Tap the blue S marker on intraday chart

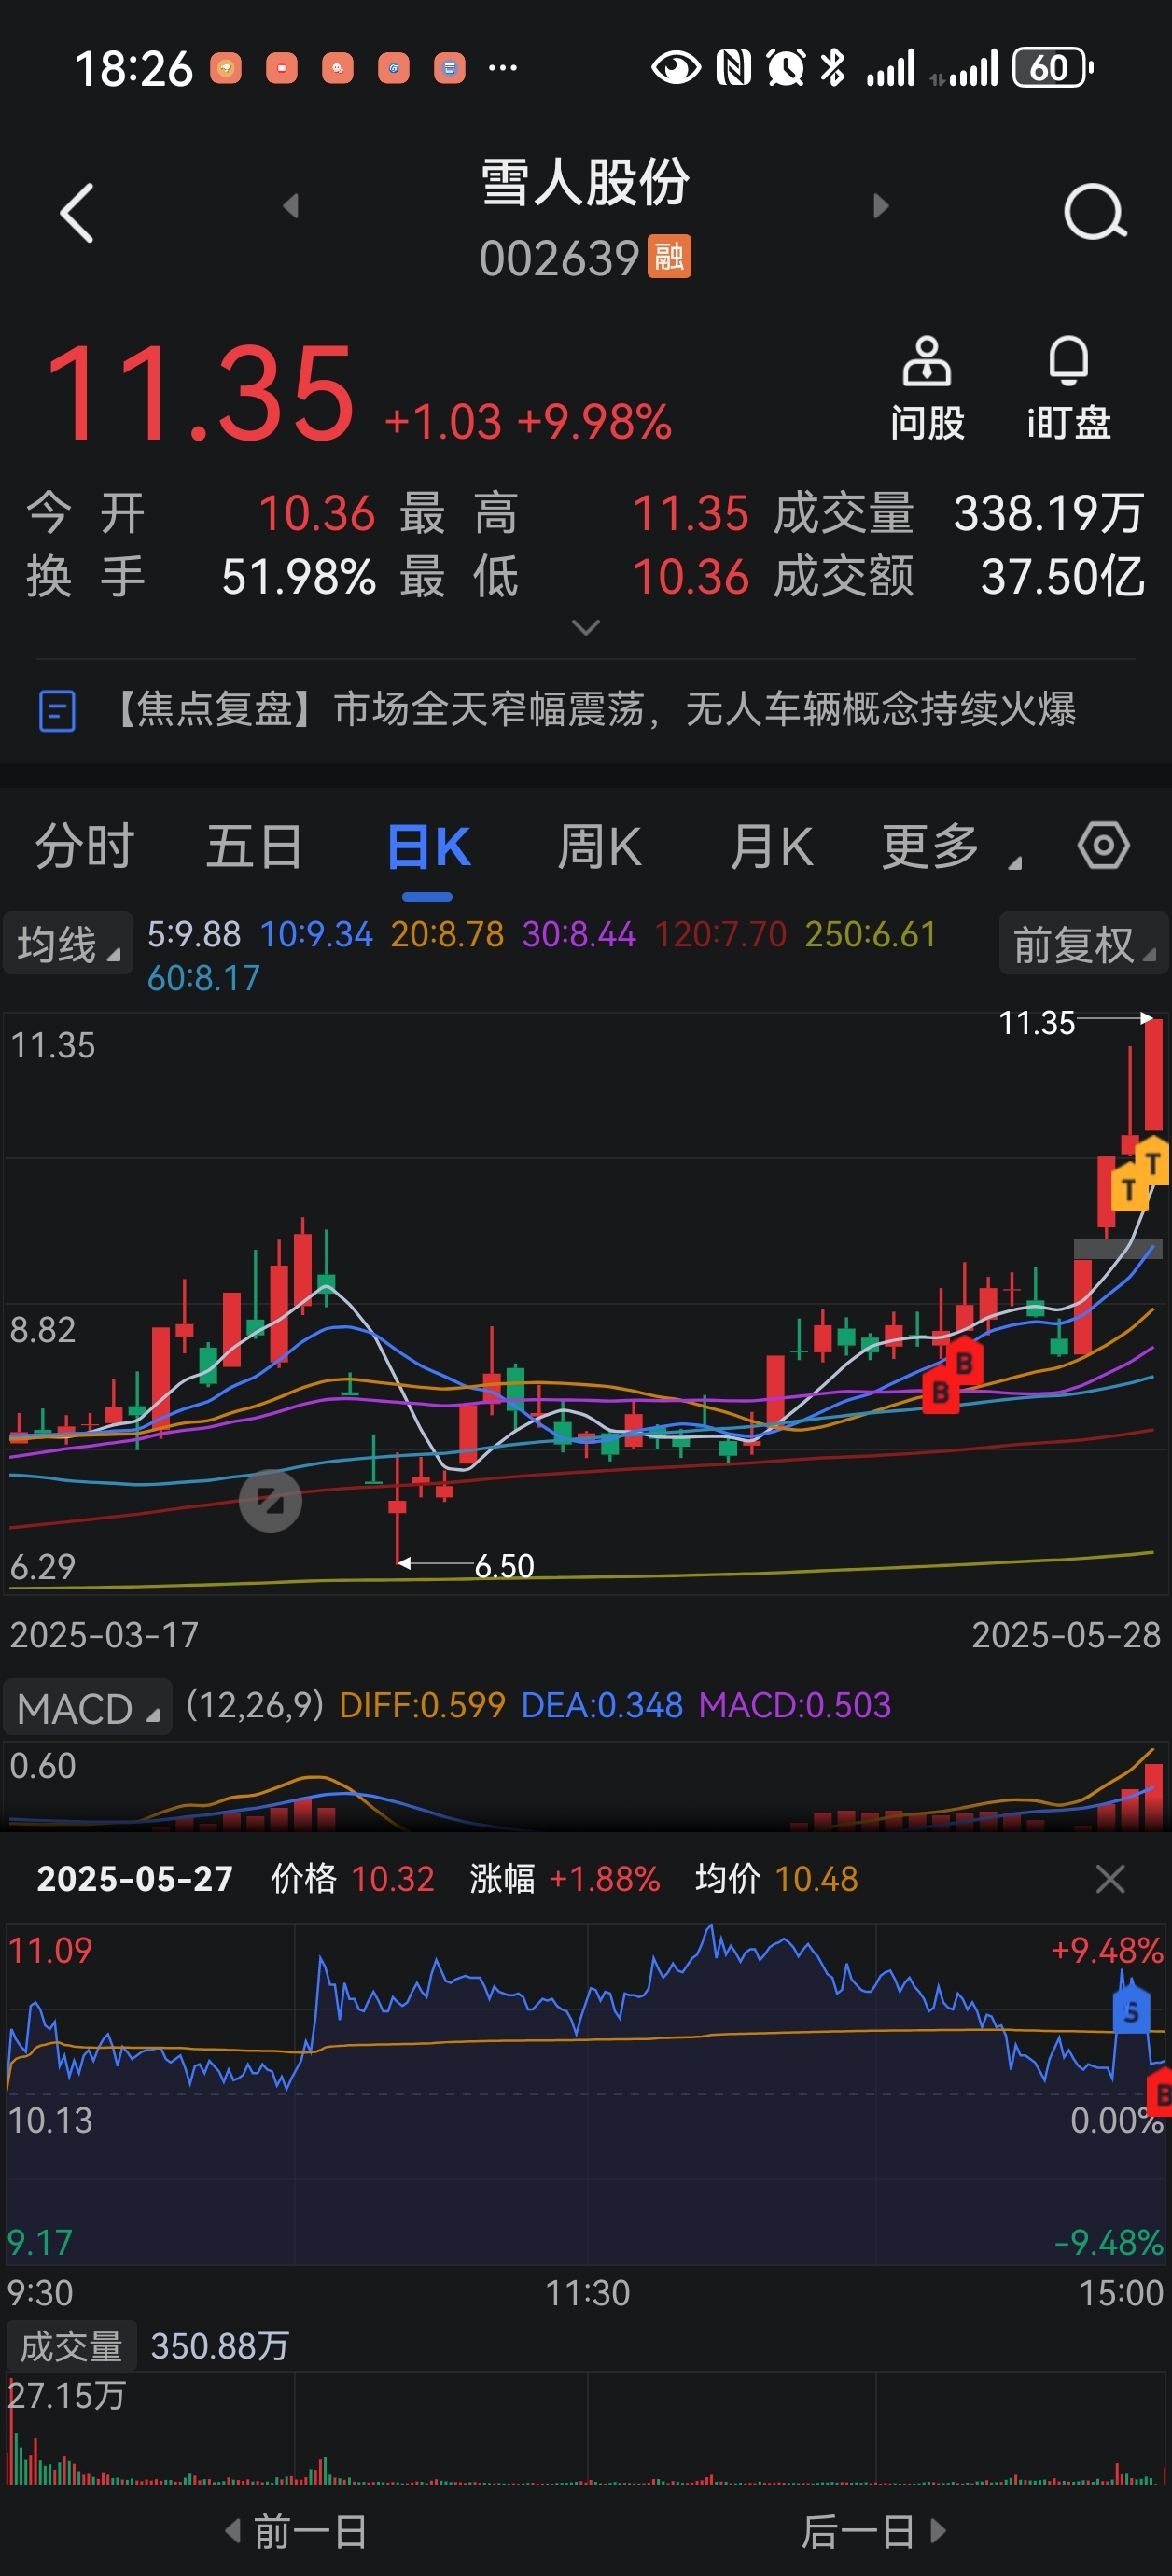click(x=1131, y=2010)
